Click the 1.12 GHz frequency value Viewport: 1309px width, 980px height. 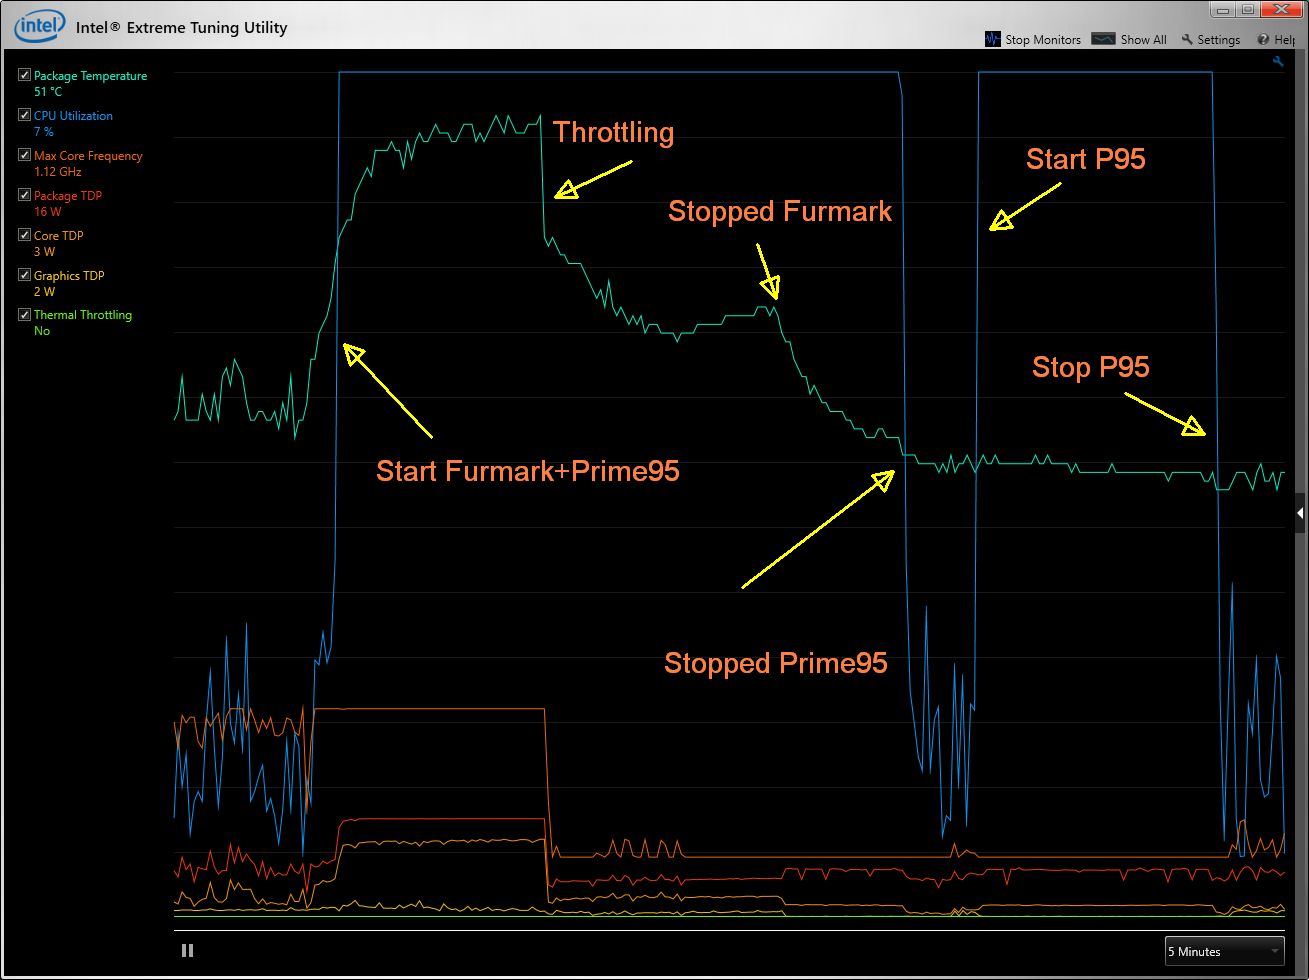click(58, 172)
